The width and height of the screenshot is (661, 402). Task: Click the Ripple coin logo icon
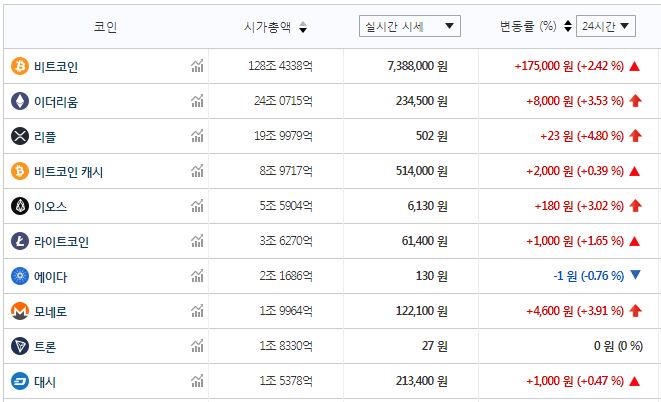click(19, 136)
